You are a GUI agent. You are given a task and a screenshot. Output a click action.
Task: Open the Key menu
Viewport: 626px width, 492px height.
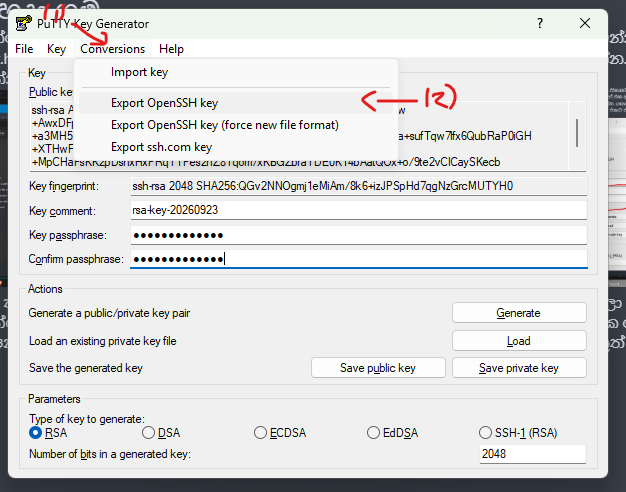pos(56,49)
